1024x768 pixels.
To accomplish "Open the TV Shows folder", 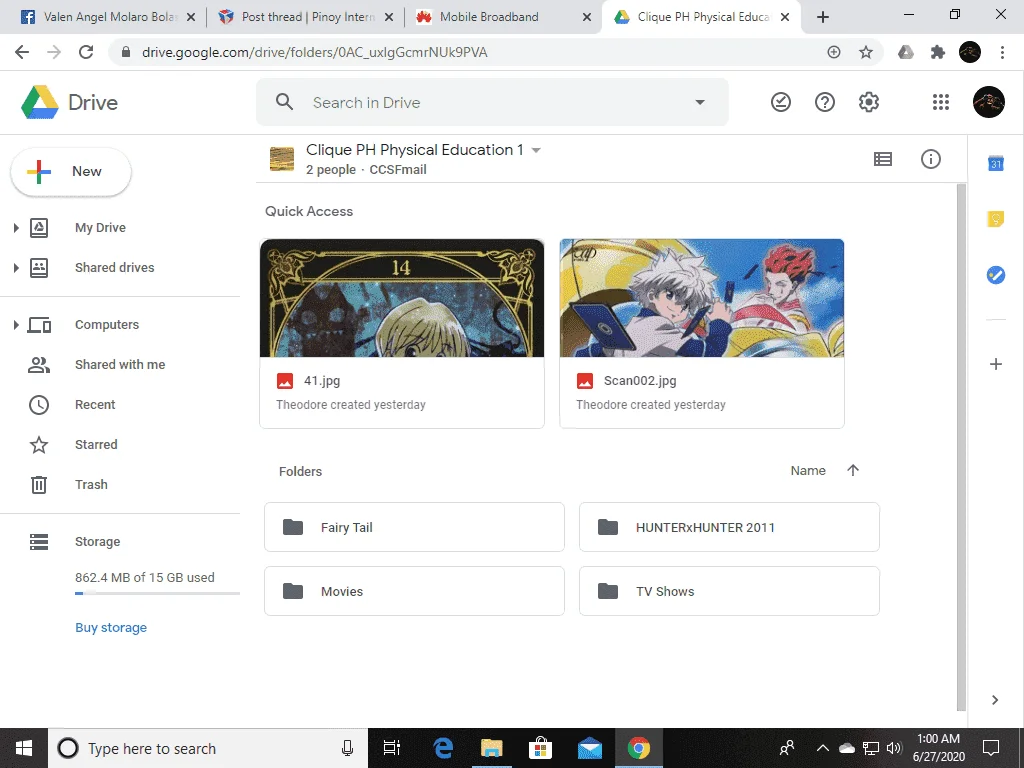I will tap(729, 591).
